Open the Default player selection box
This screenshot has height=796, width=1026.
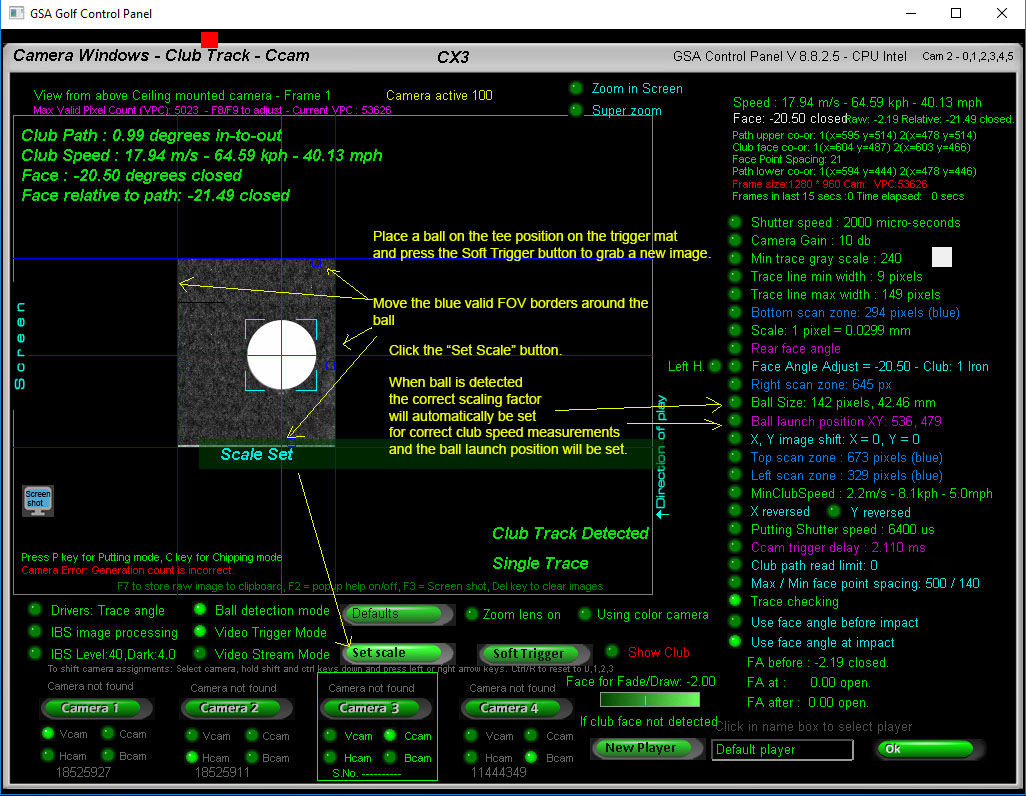pos(782,749)
